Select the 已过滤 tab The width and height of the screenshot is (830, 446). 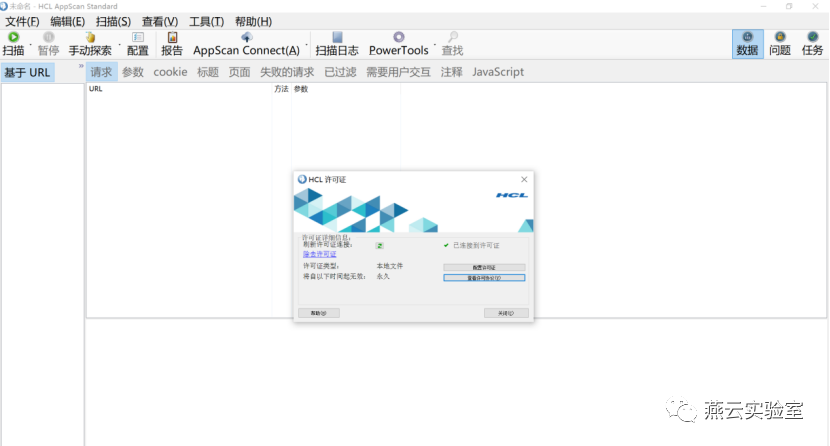pyautogui.click(x=340, y=72)
